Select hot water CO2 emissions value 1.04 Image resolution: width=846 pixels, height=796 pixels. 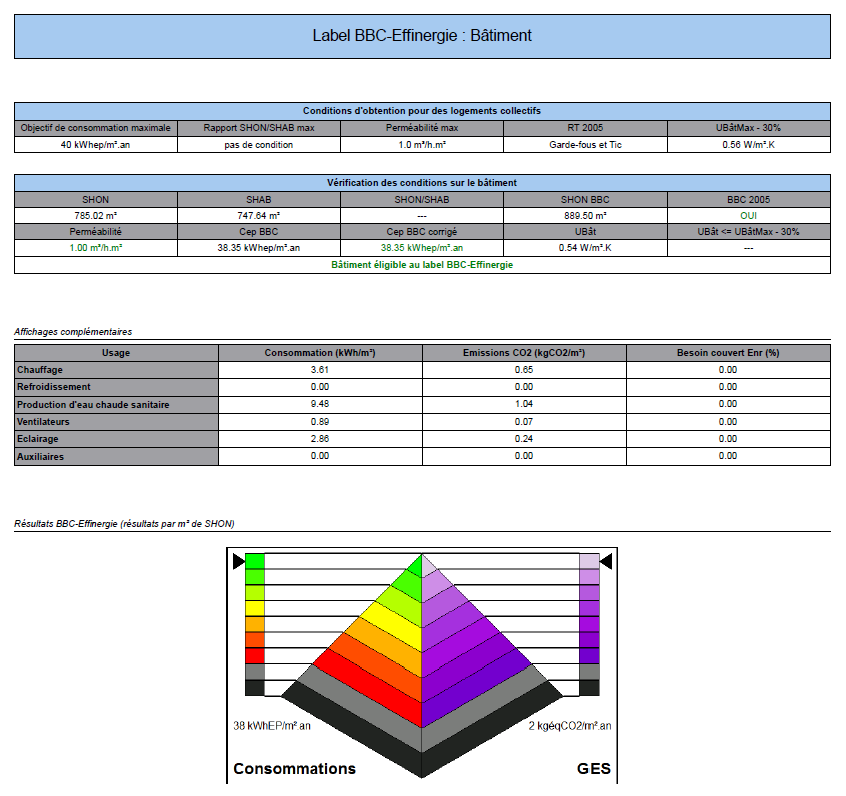click(524, 404)
